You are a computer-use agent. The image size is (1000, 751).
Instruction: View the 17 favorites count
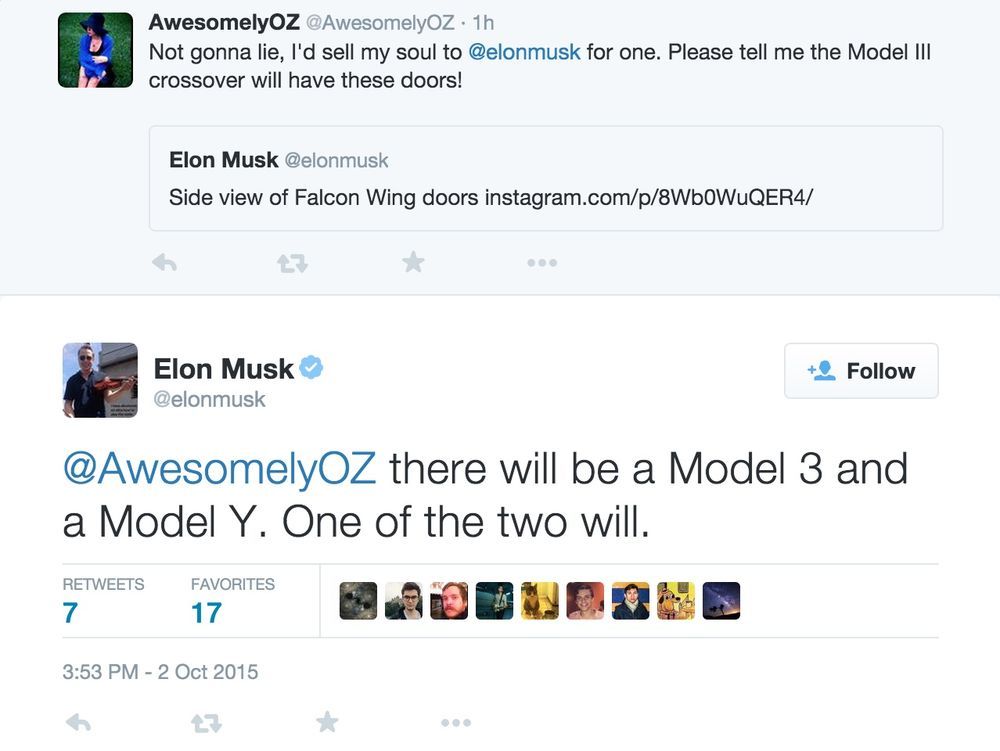click(x=206, y=613)
